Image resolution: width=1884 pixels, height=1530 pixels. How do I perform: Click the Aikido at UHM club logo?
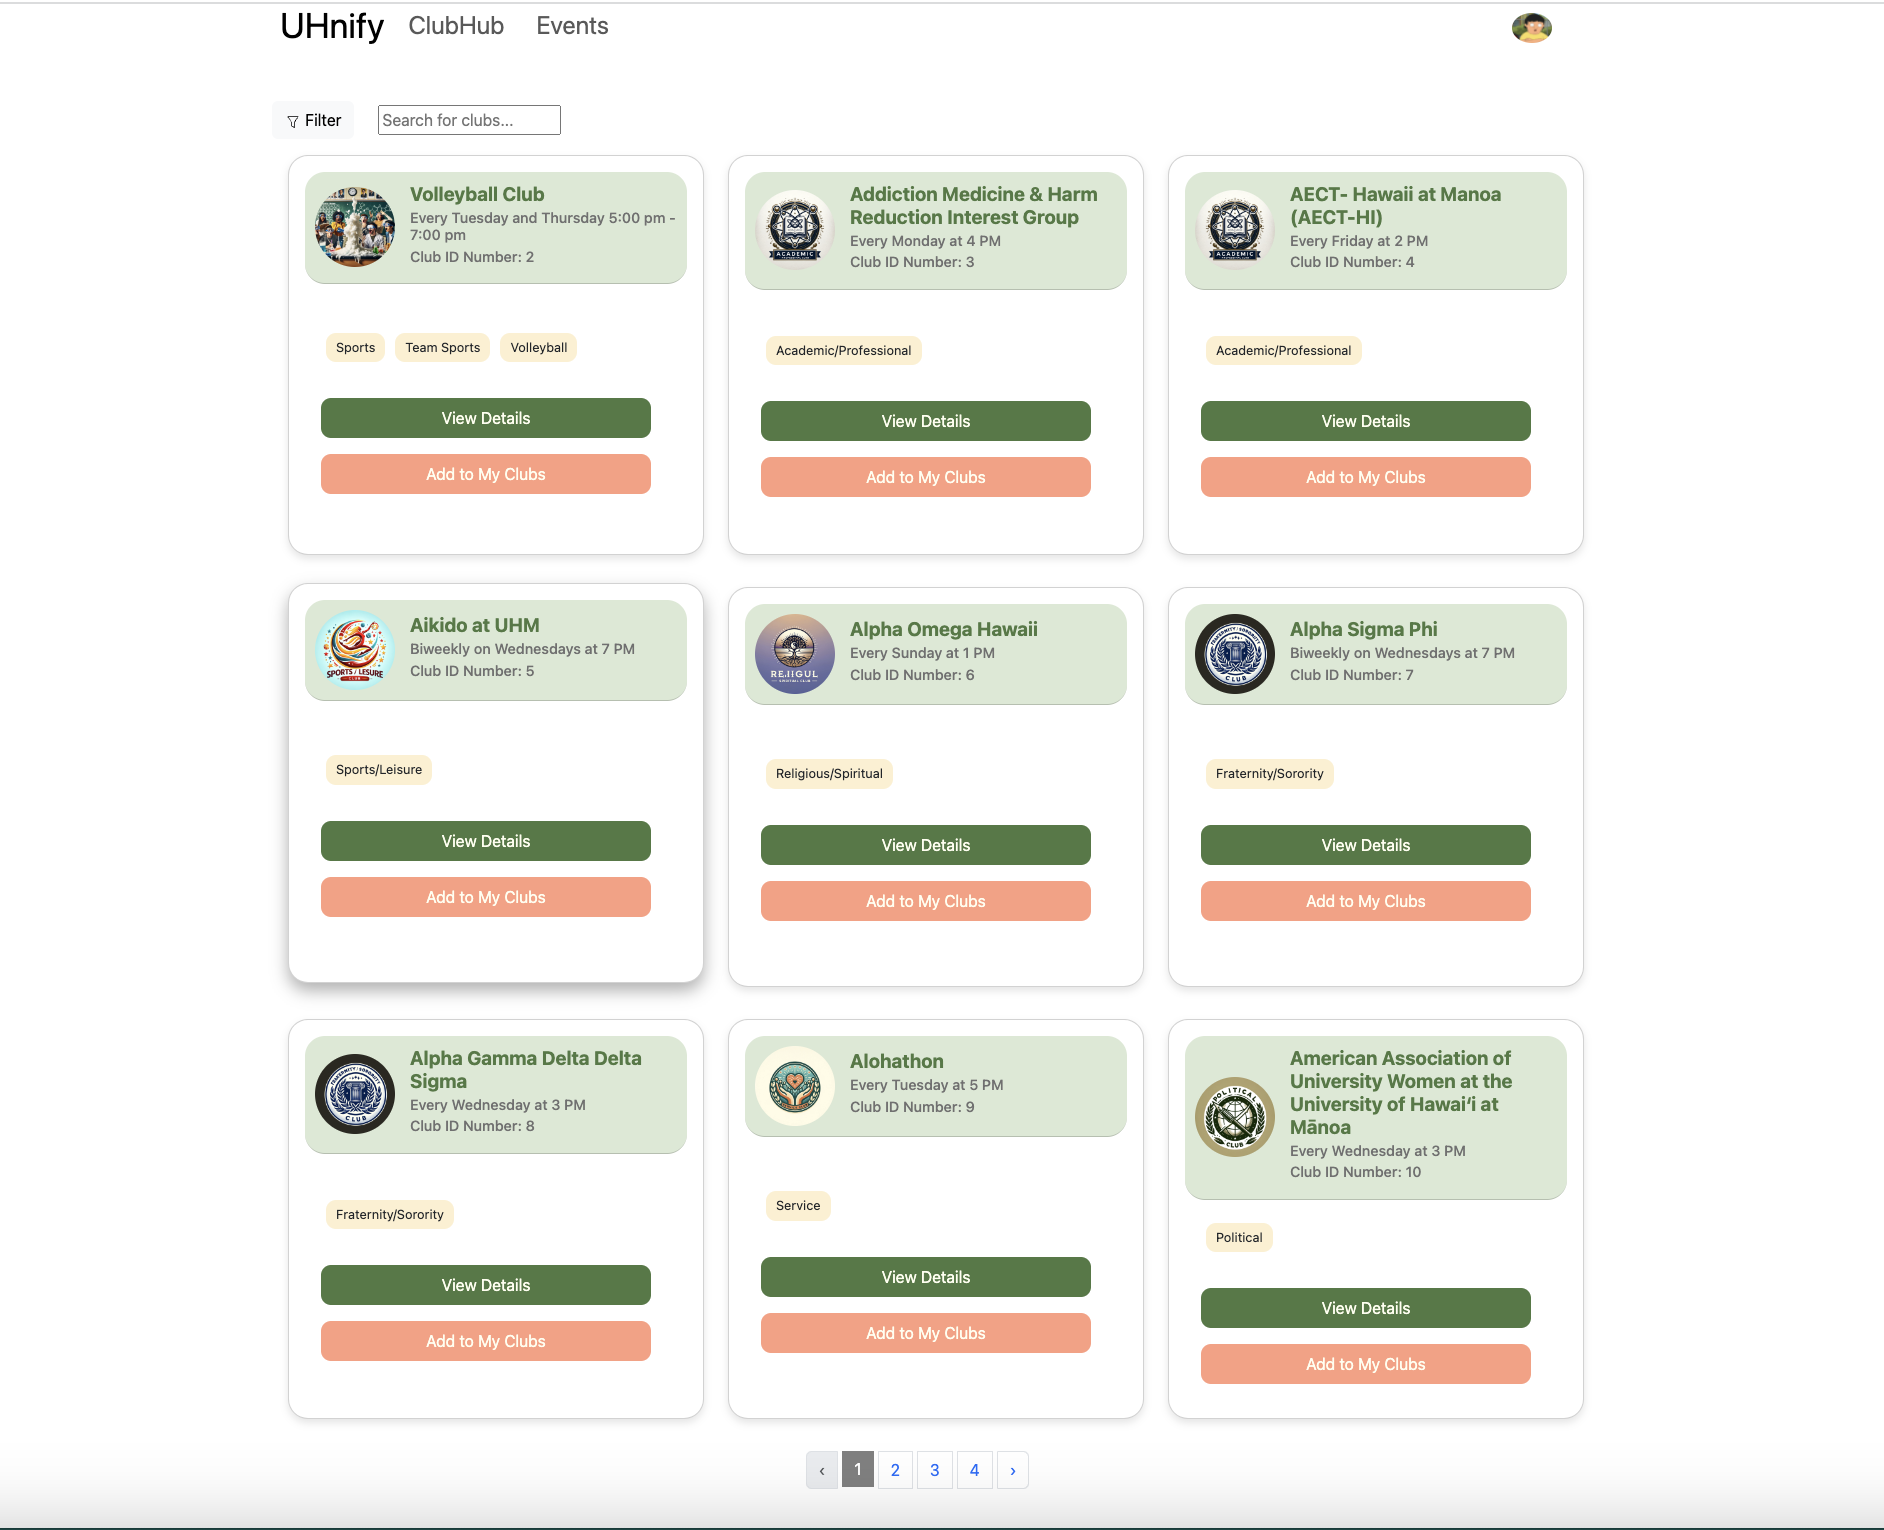pyautogui.click(x=356, y=649)
